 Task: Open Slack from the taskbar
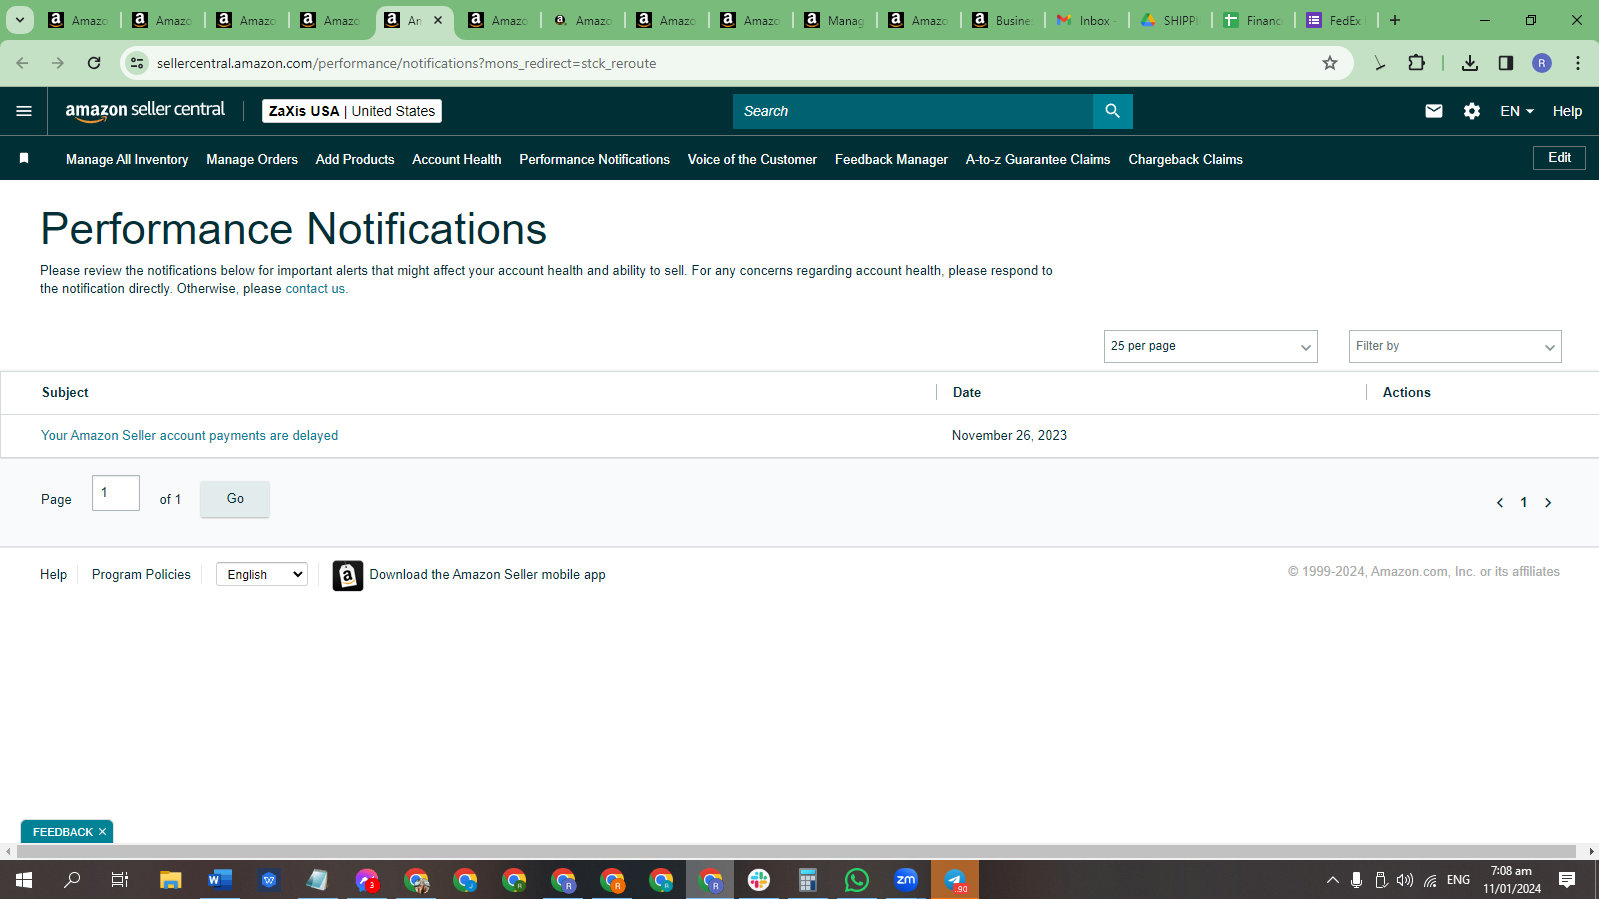point(759,880)
